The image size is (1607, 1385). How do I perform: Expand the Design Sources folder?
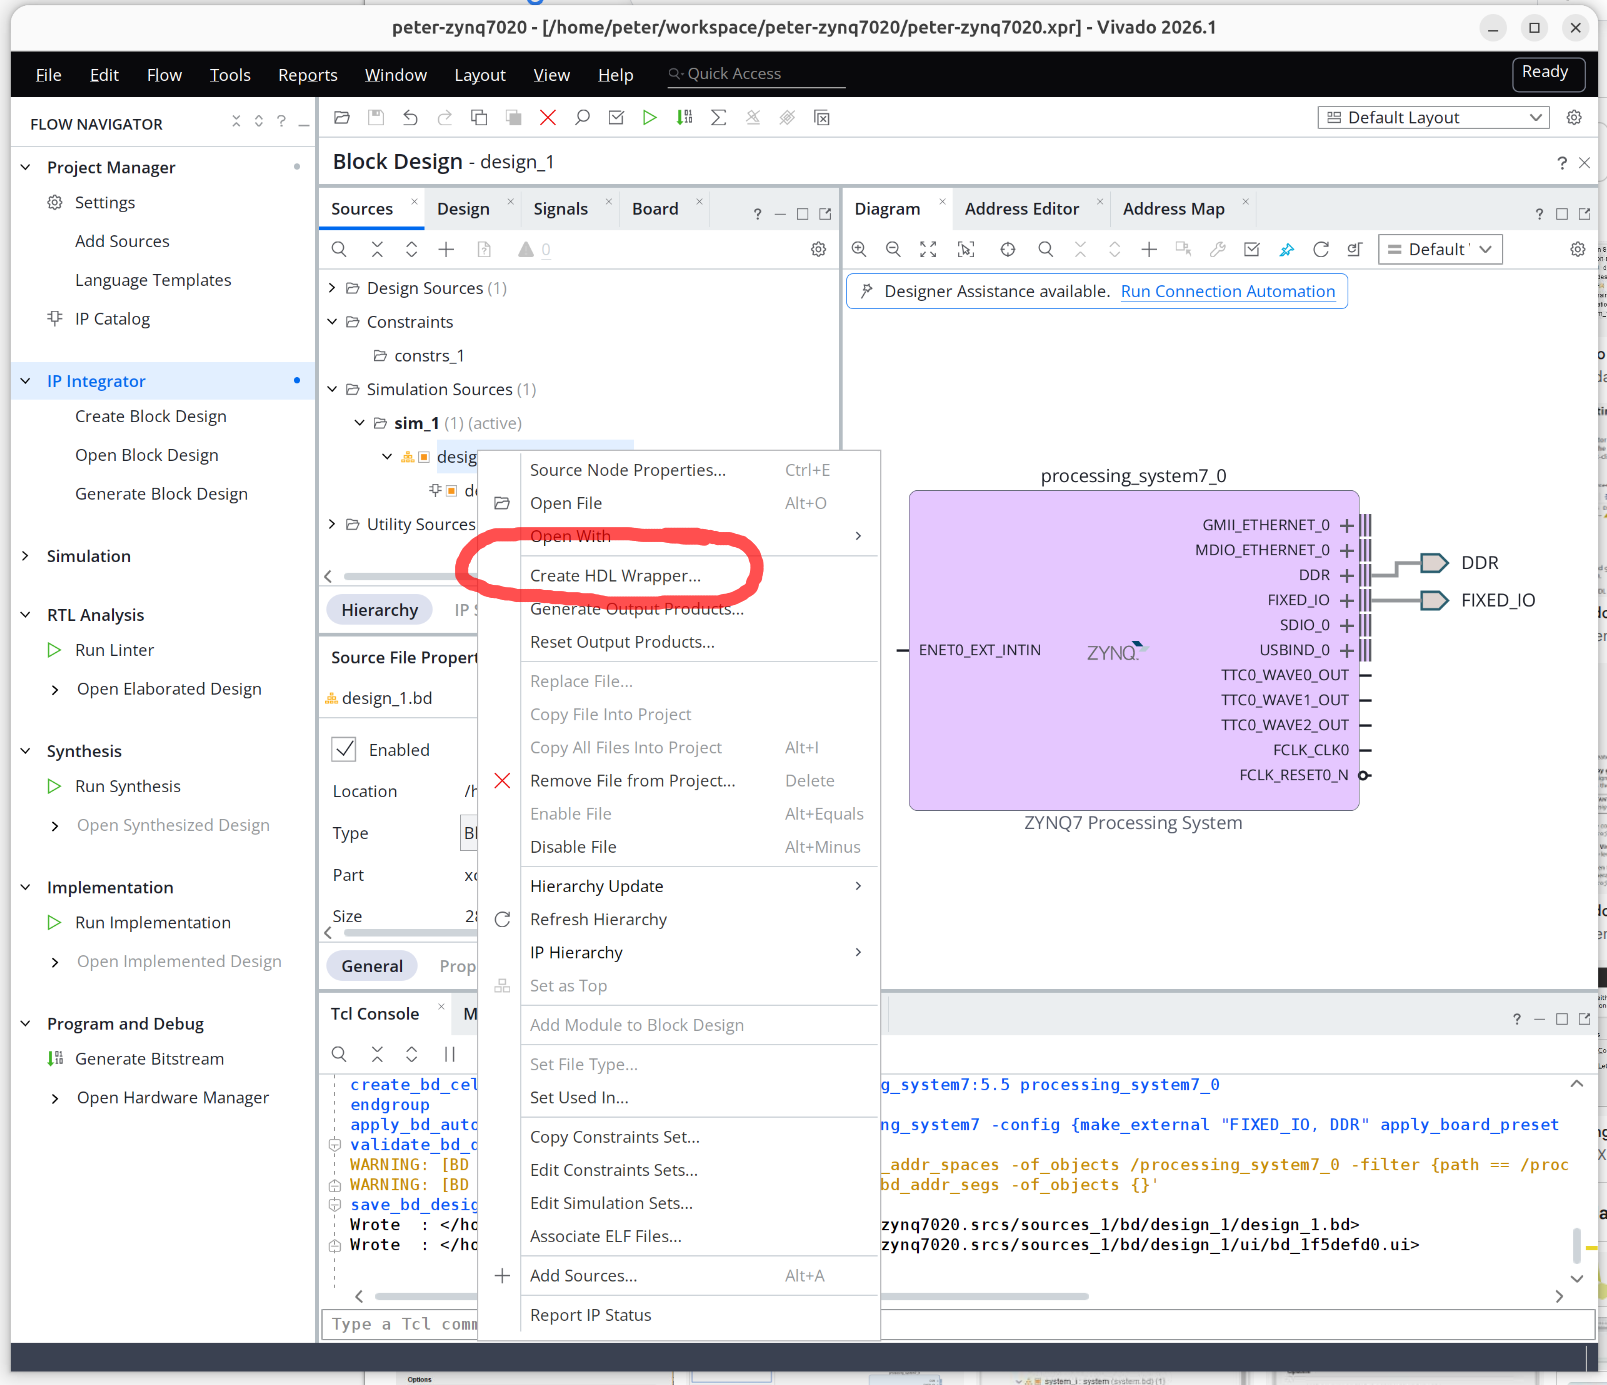332,288
